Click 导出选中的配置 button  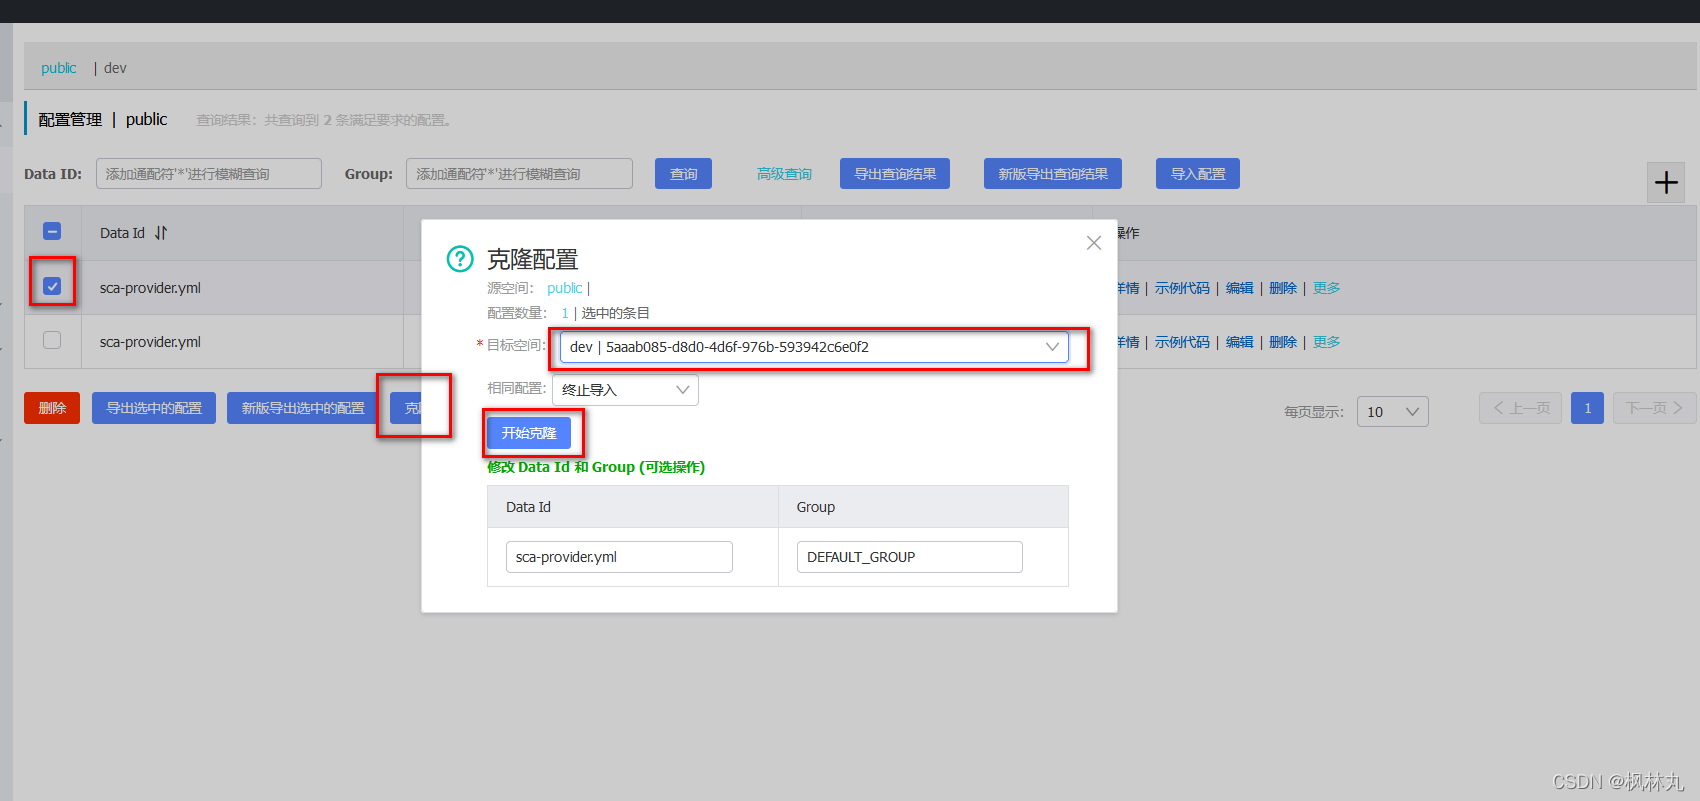coord(154,408)
